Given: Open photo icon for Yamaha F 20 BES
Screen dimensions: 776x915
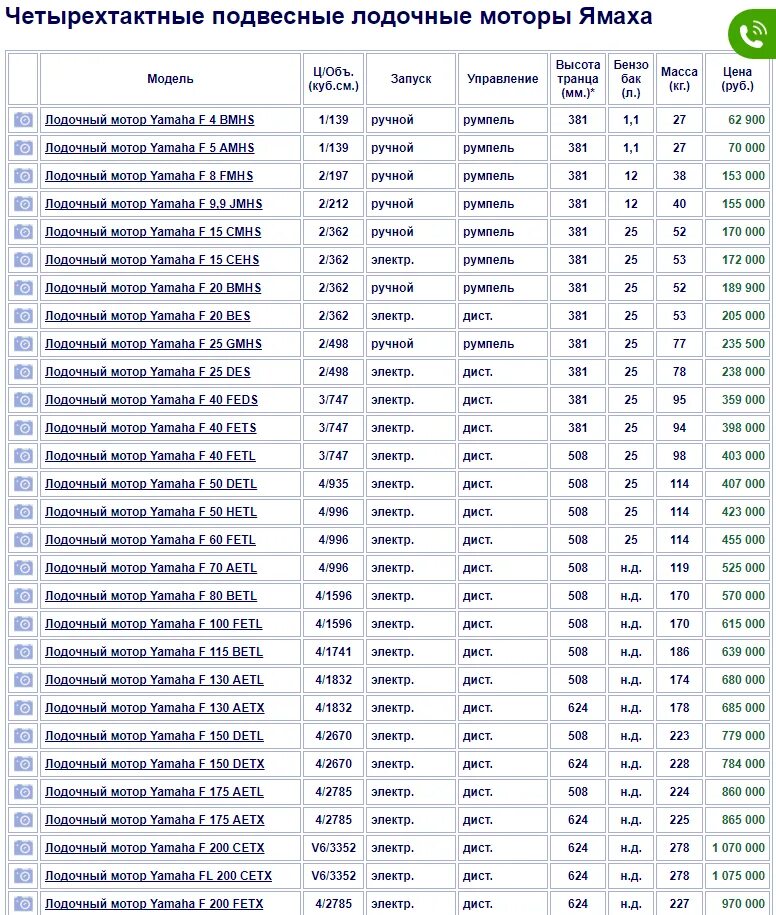Looking at the screenshot, I should click(x=23, y=316).
